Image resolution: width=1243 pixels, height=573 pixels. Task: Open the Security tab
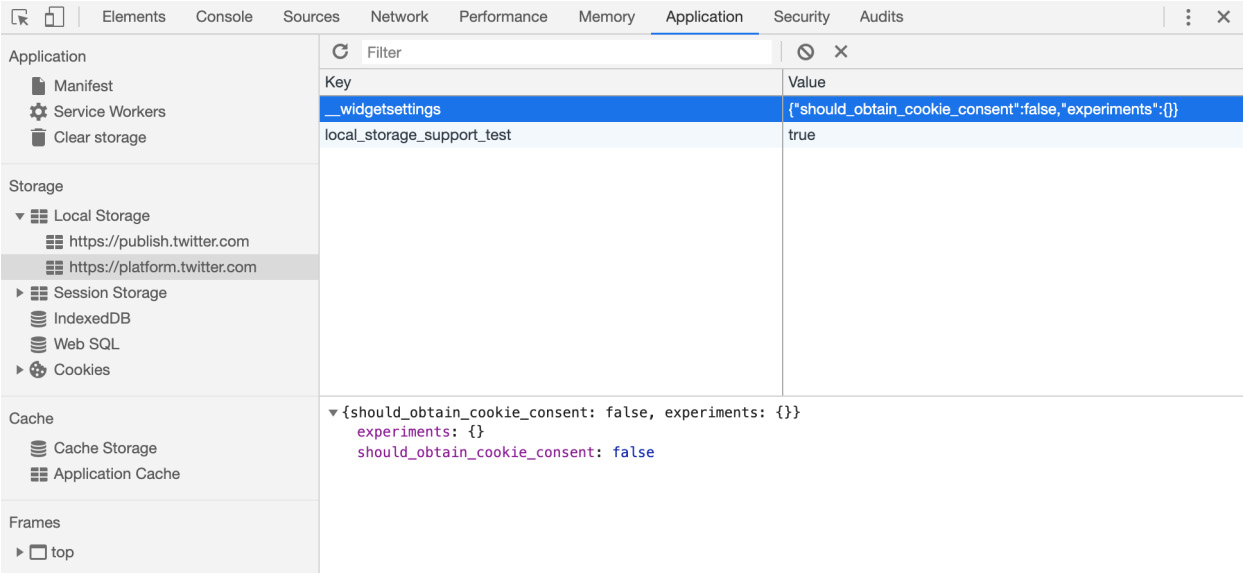[x=801, y=17]
